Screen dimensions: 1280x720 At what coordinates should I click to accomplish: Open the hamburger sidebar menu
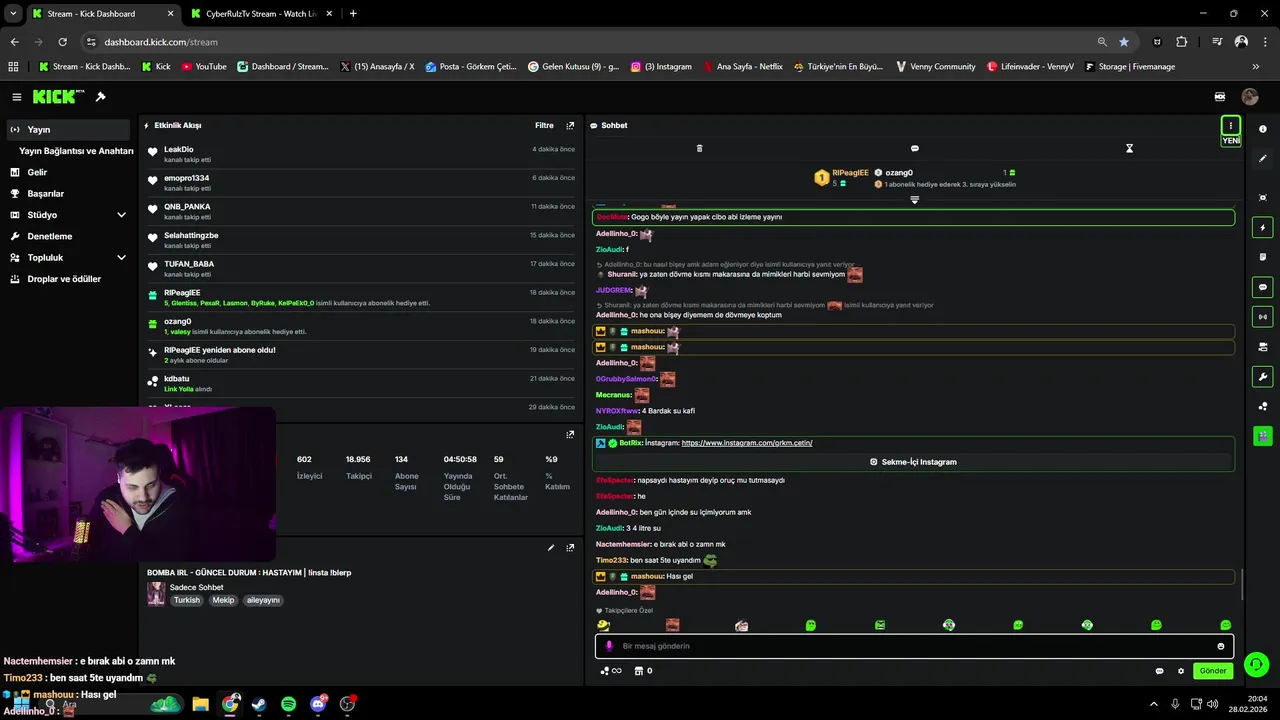(17, 97)
